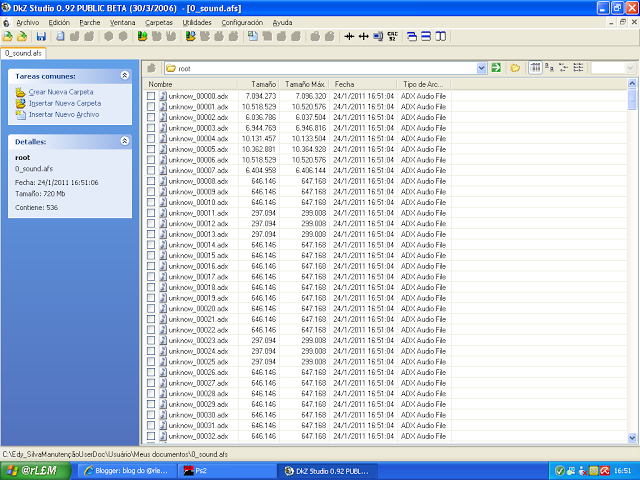Click the blue floppy disk save icon
The width and height of the screenshot is (640, 480).
pos(41,36)
